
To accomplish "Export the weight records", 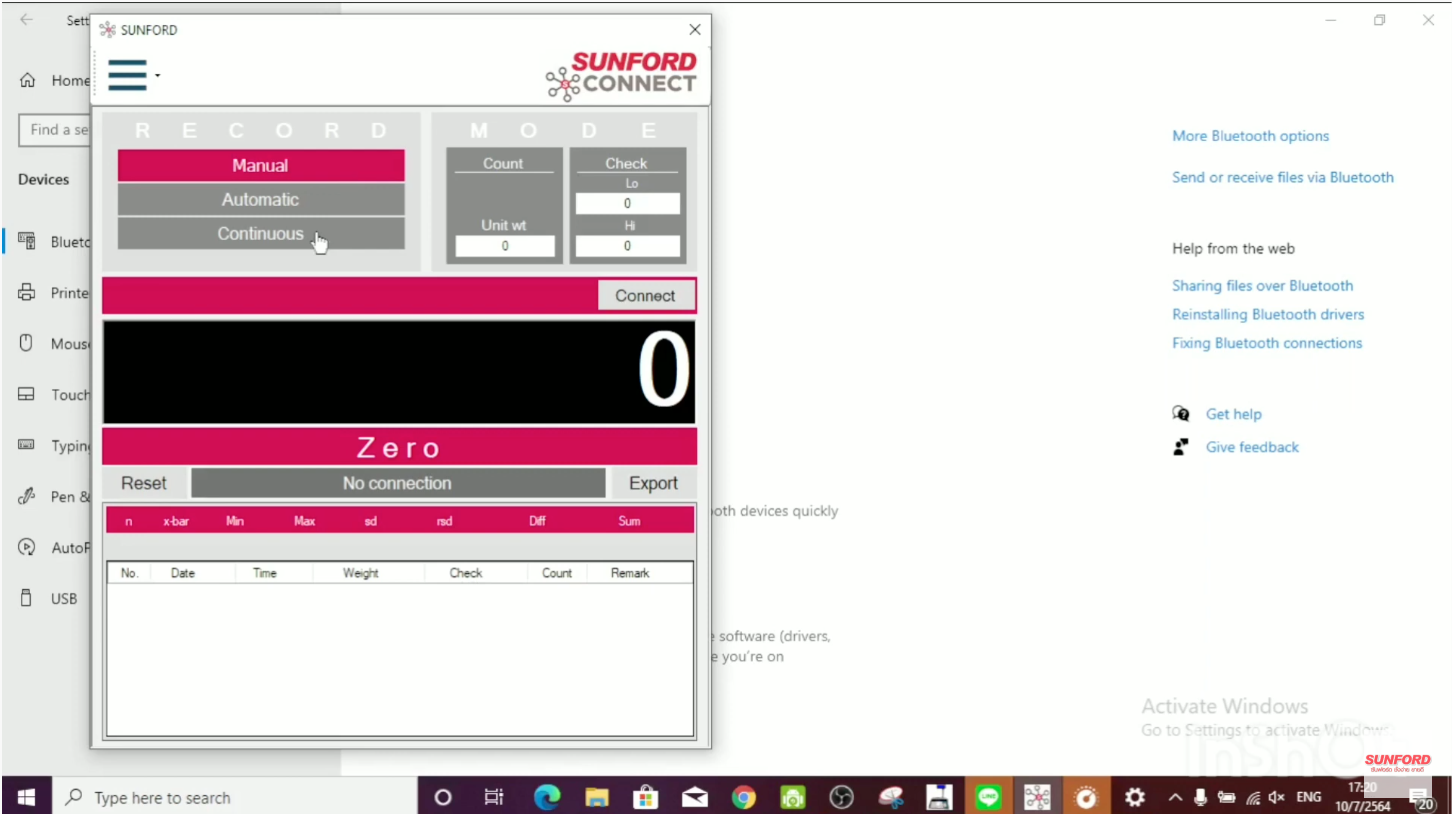I will click(x=653, y=483).
